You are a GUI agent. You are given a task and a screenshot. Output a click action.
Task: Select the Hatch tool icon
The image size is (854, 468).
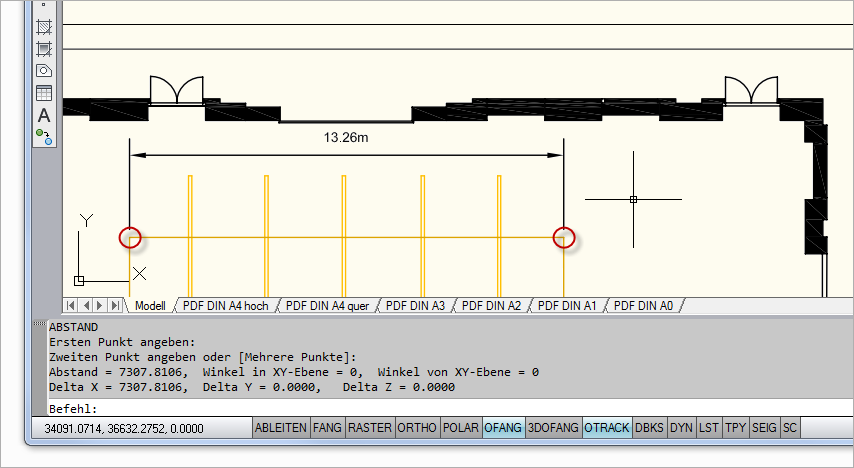coord(44,27)
